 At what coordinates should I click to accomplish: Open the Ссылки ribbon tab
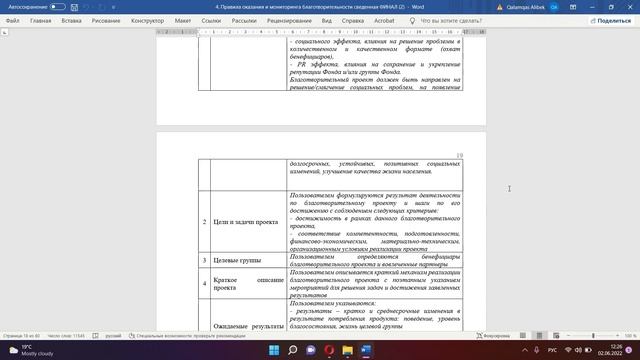pos(211,20)
